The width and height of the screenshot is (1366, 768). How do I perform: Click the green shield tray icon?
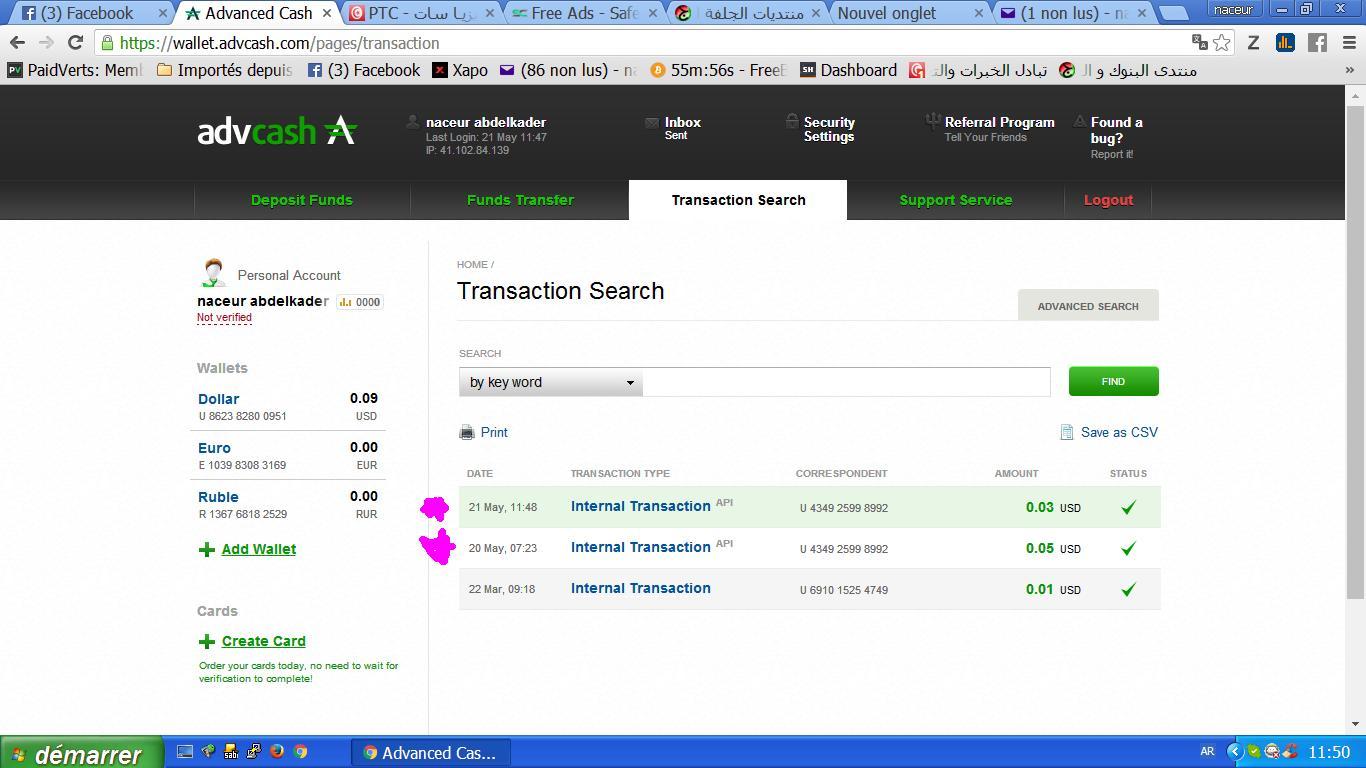(x=1254, y=752)
